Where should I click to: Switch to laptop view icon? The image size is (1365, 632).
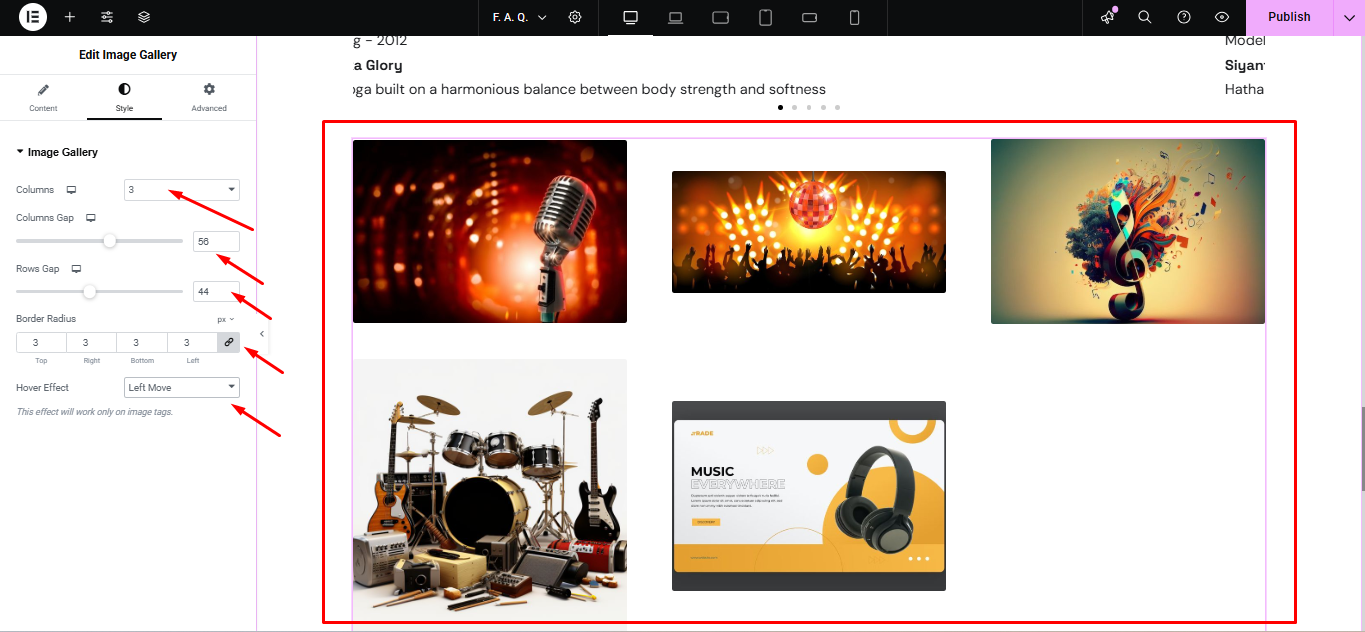pos(675,17)
